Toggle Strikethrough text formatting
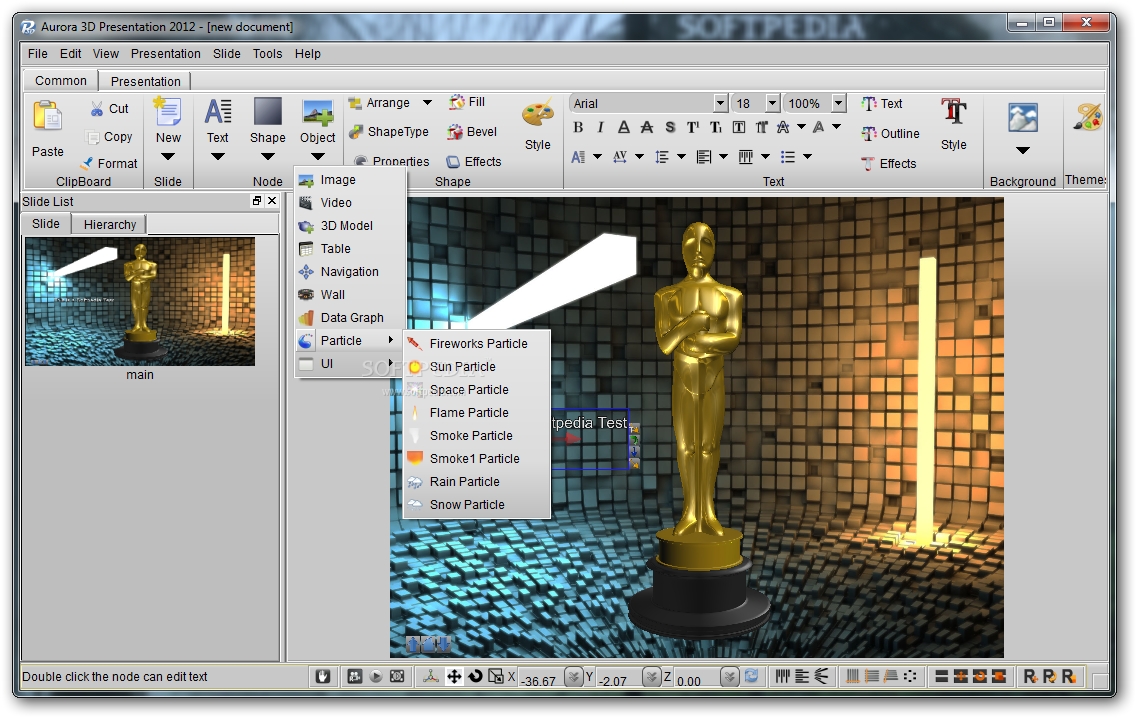The height and width of the screenshot is (718, 1137). 646,128
